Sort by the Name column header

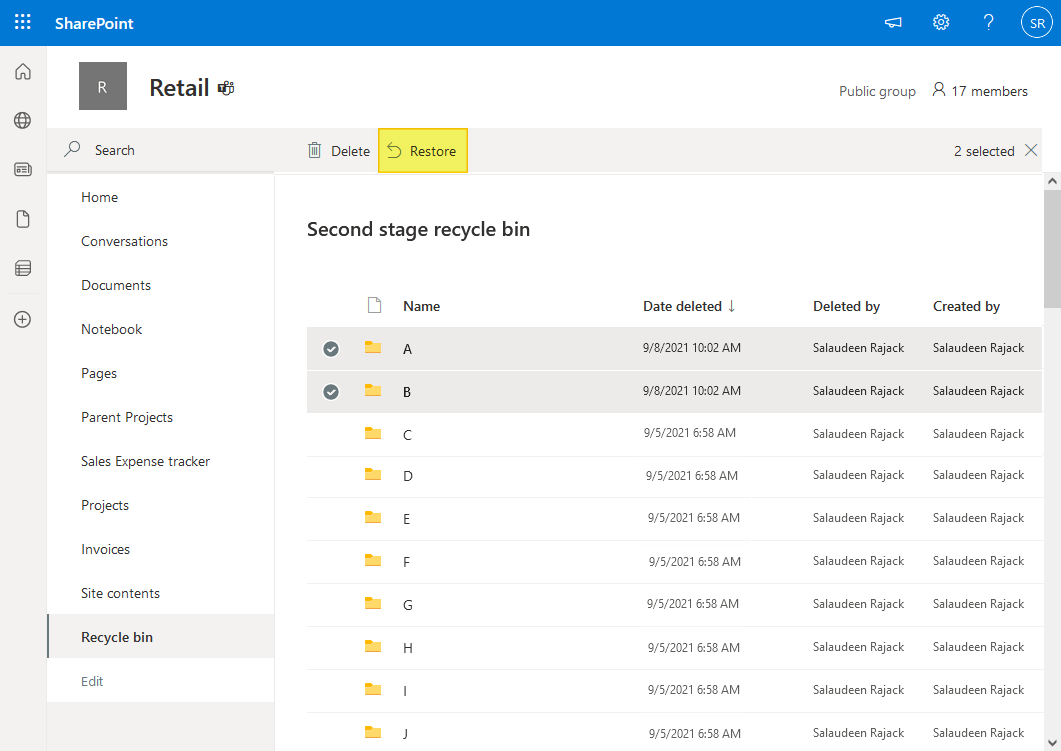[421, 306]
